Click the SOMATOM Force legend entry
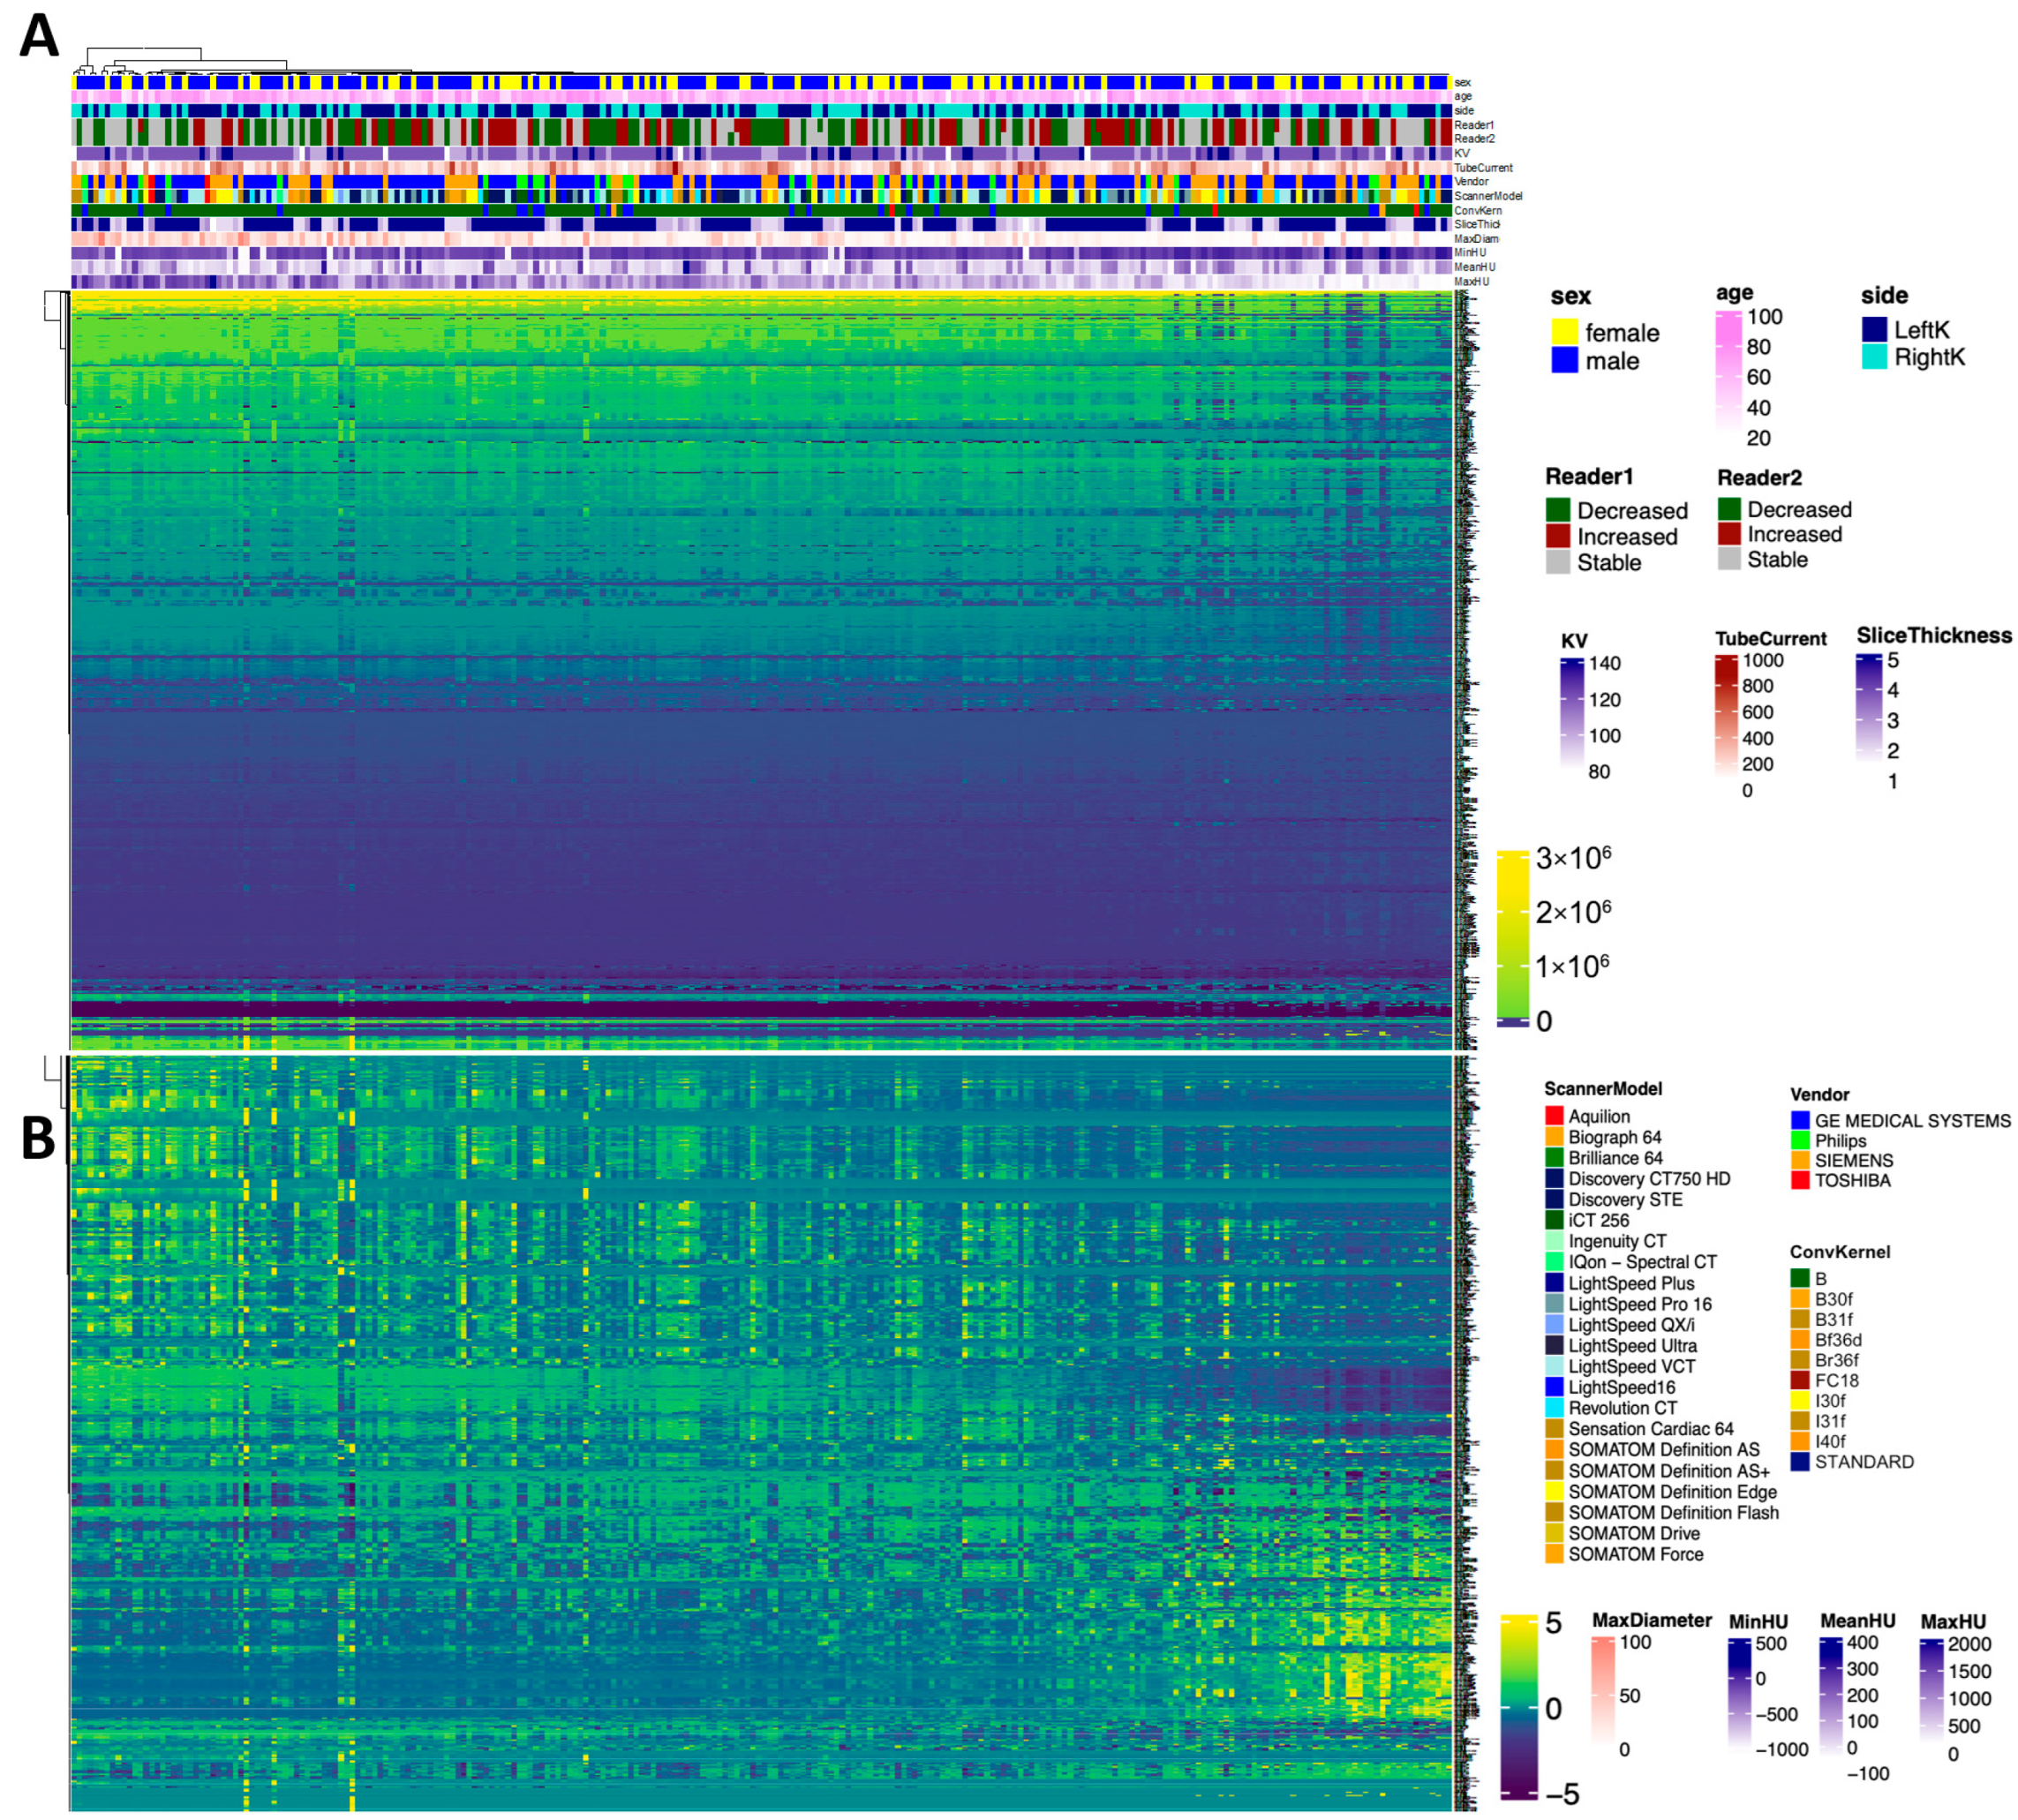The width and height of the screenshot is (2018, 1820). pos(1634,1554)
